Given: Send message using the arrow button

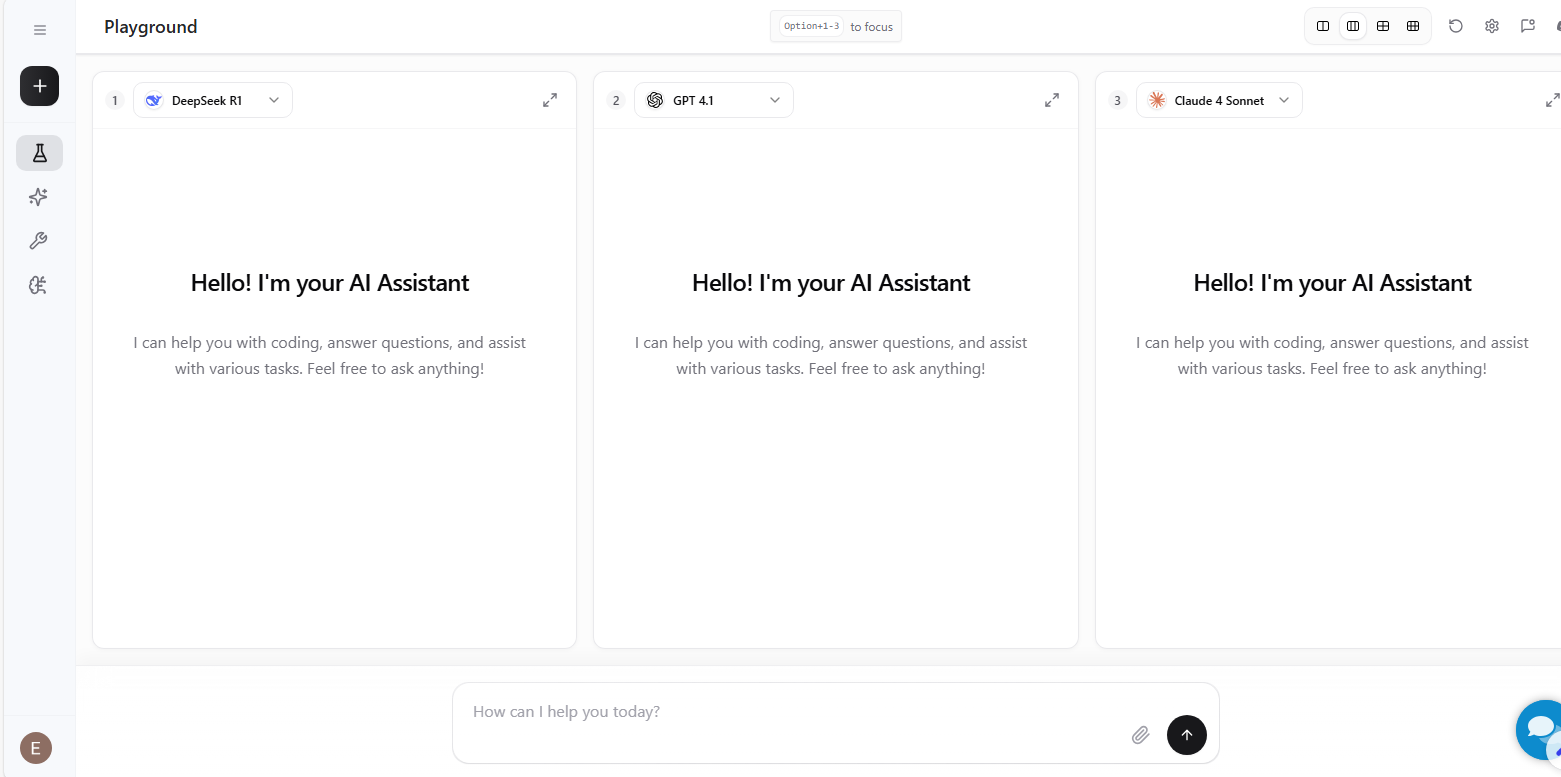Looking at the screenshot, I should click(x=1187, y=735).
